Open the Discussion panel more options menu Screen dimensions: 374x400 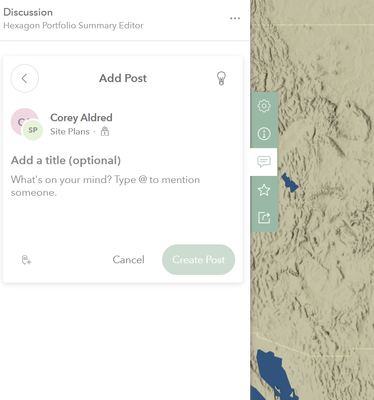[235, 18]
